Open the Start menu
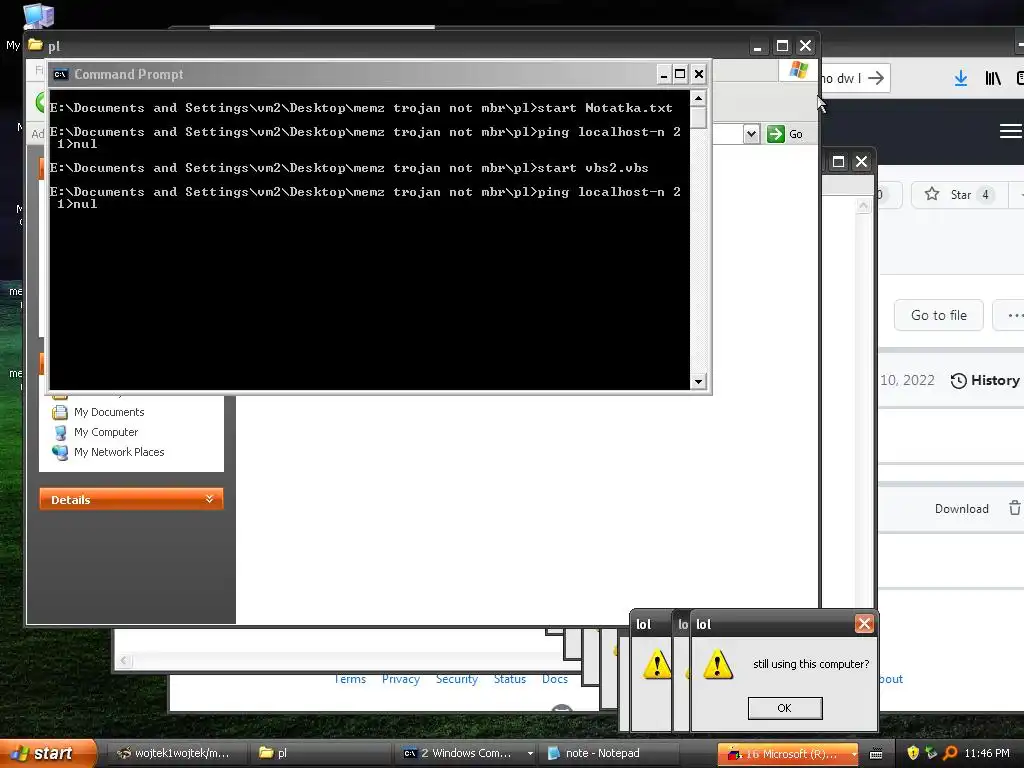 coord(48,753)
